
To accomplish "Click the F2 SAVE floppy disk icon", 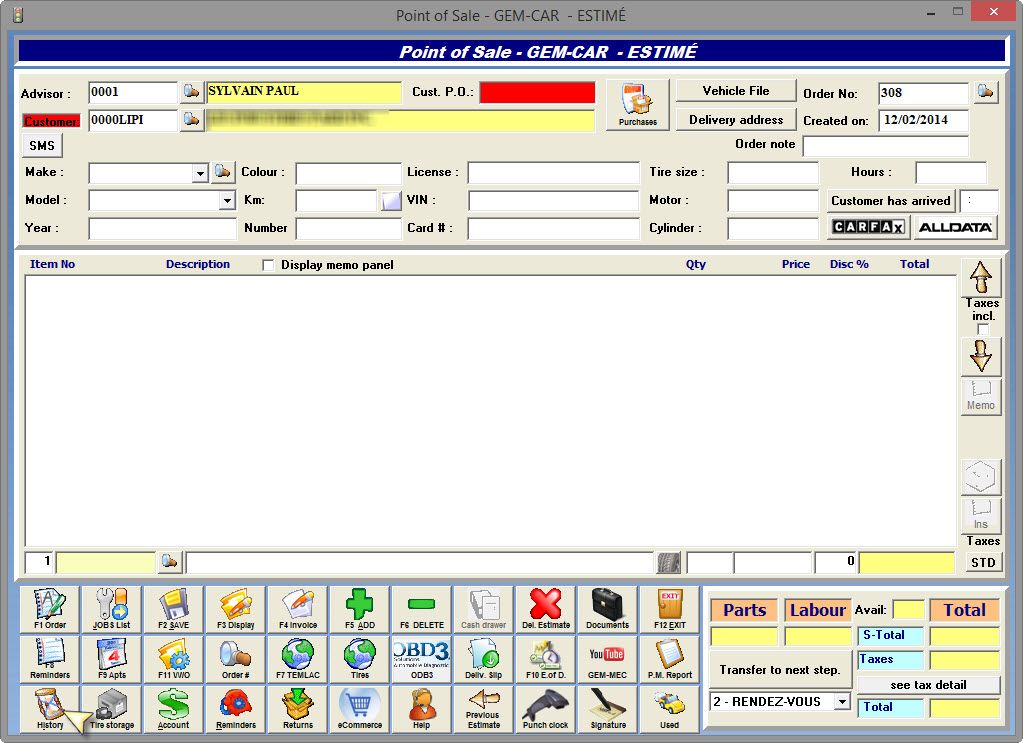I will coord(174,609).
